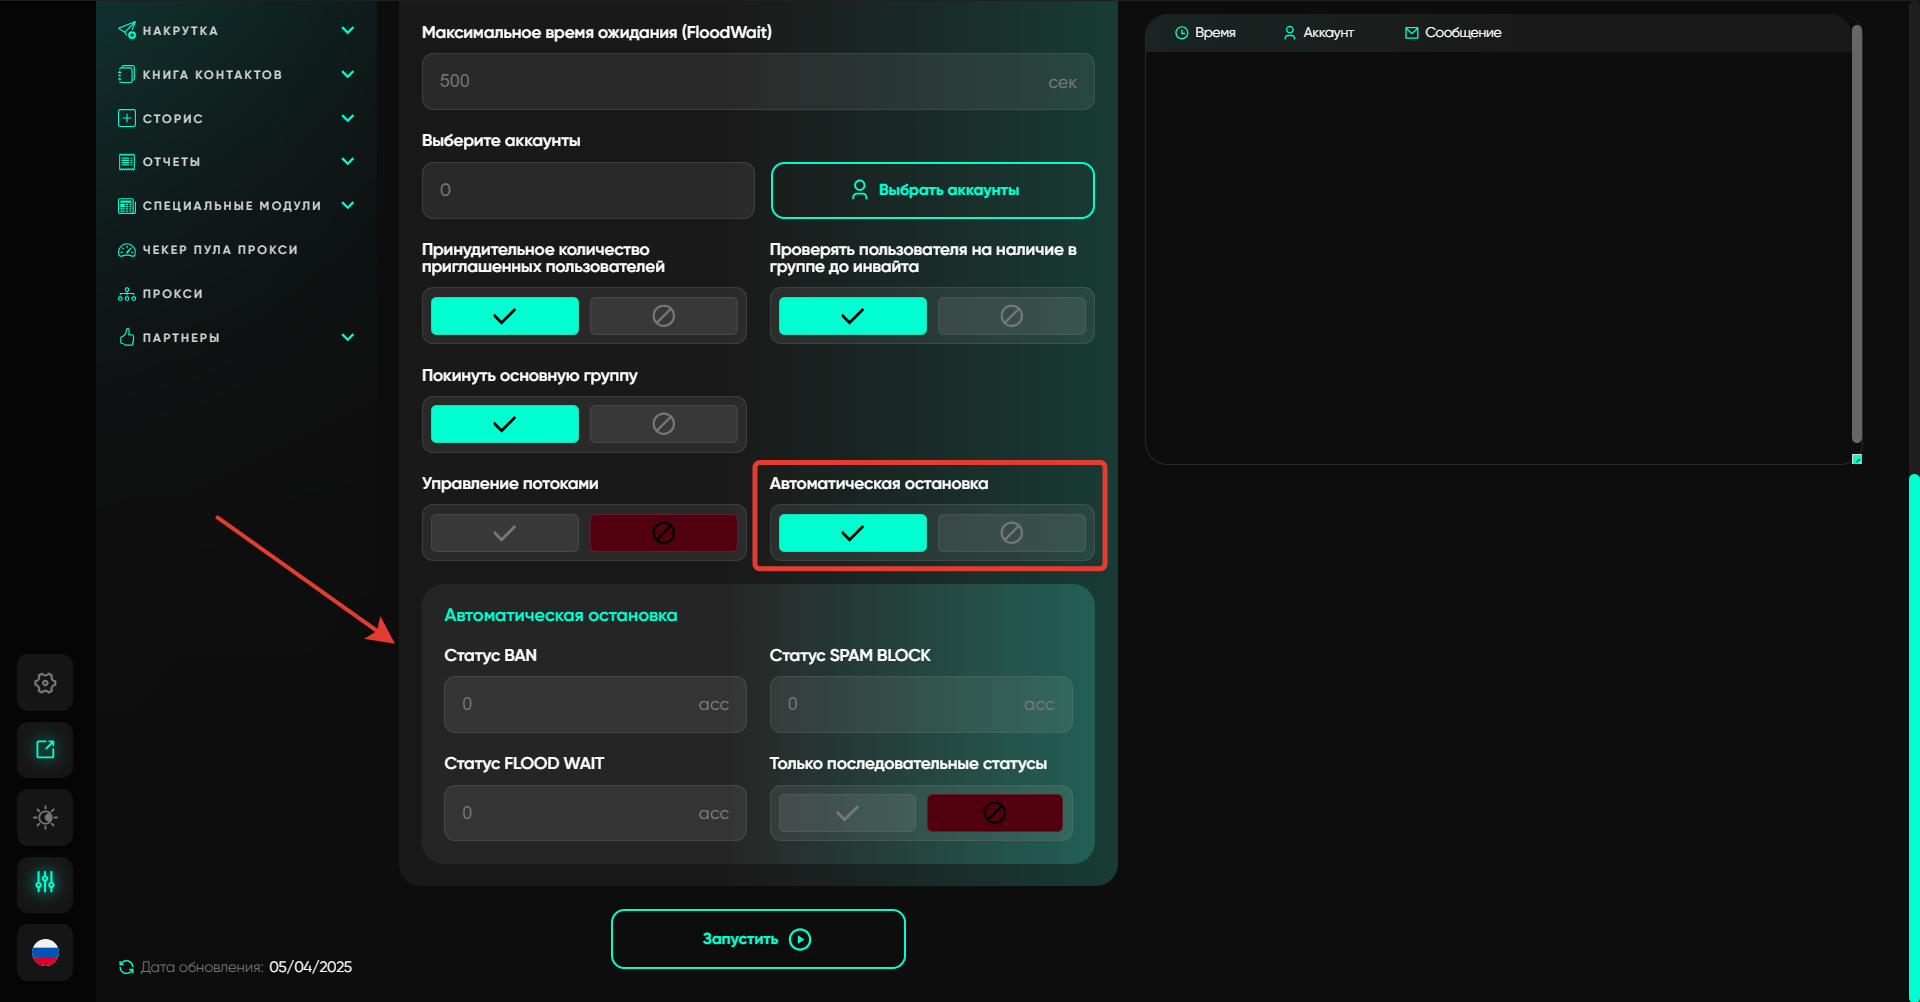
Task: Click the Выбрать аккаунты button
Action: (932, 190)
